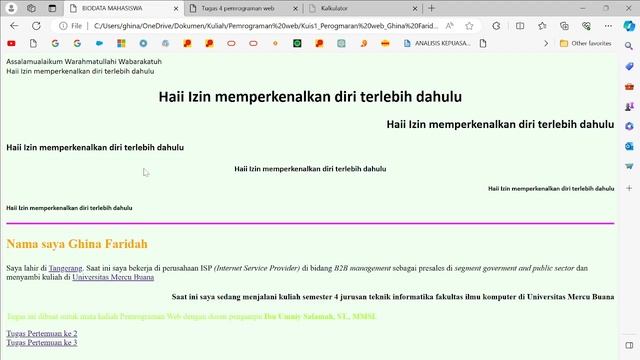Toggle Split screen view icon
This screenshot has width=640, height=360.
coord(520,26)
